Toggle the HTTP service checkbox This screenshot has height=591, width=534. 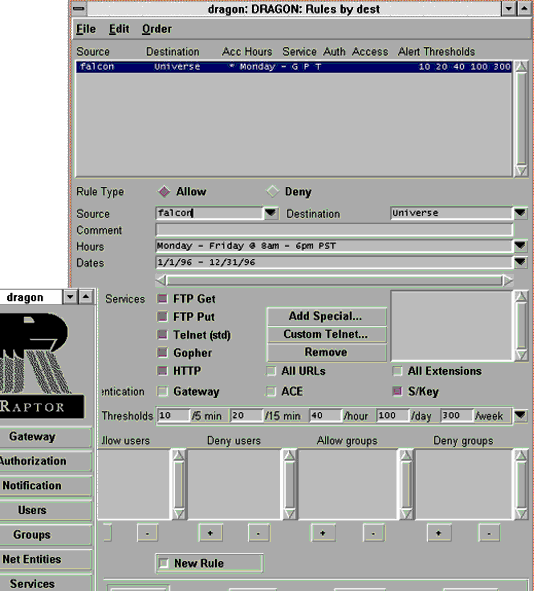[x=162, y=371]
